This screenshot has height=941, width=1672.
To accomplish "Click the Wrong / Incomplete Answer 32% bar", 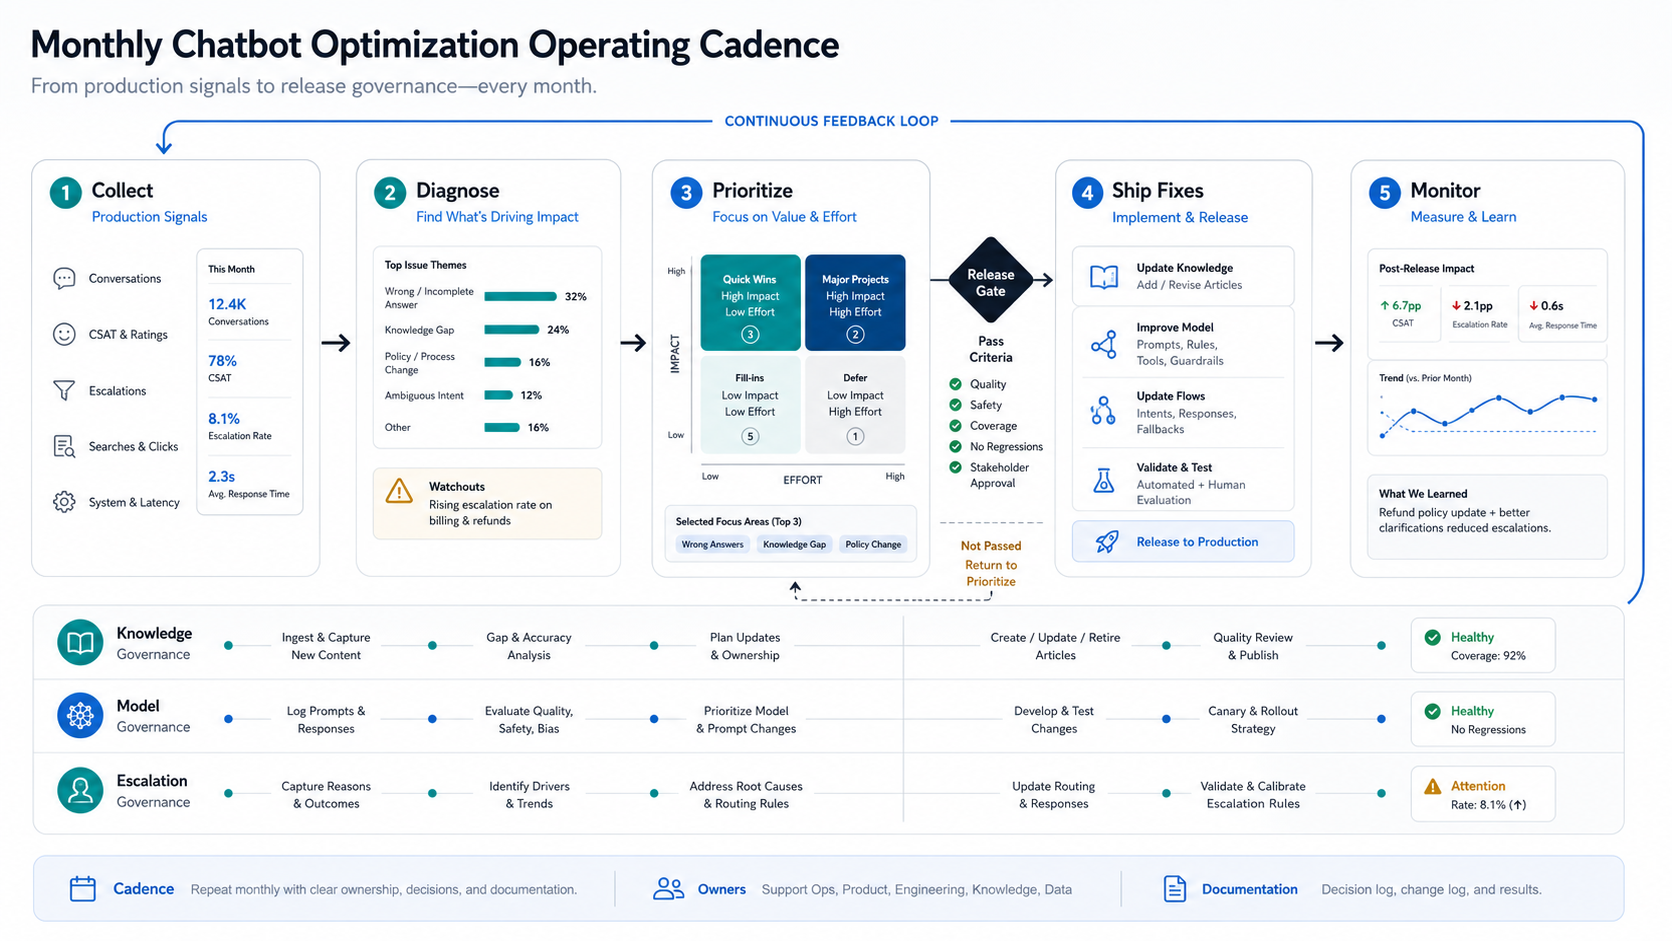I will [x=520, y=297].
